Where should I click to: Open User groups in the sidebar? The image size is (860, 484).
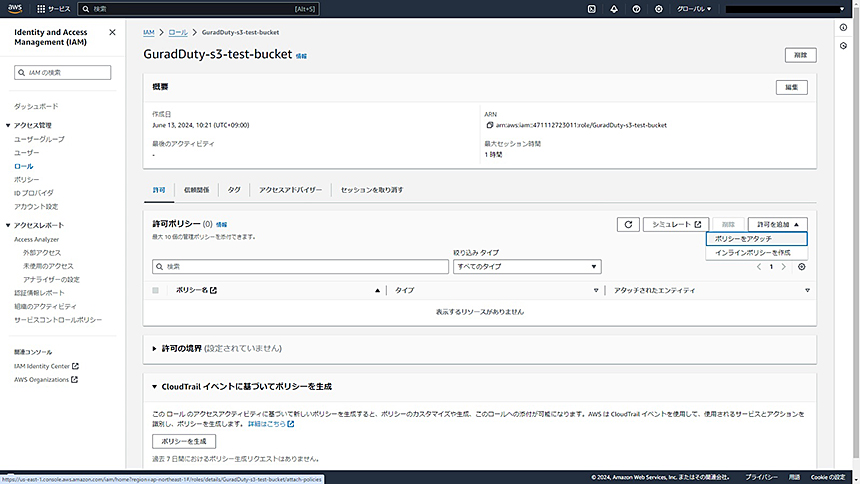coord(39,139)
